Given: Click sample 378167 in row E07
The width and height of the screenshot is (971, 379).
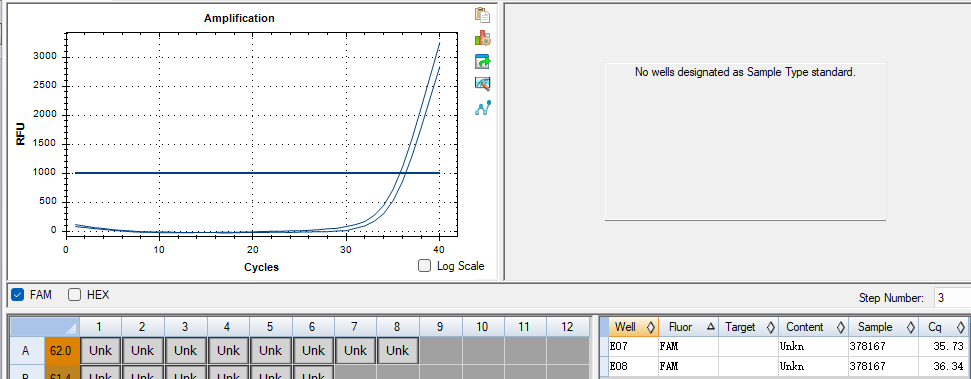Looking at the screenshot, I should pos(884,347).
